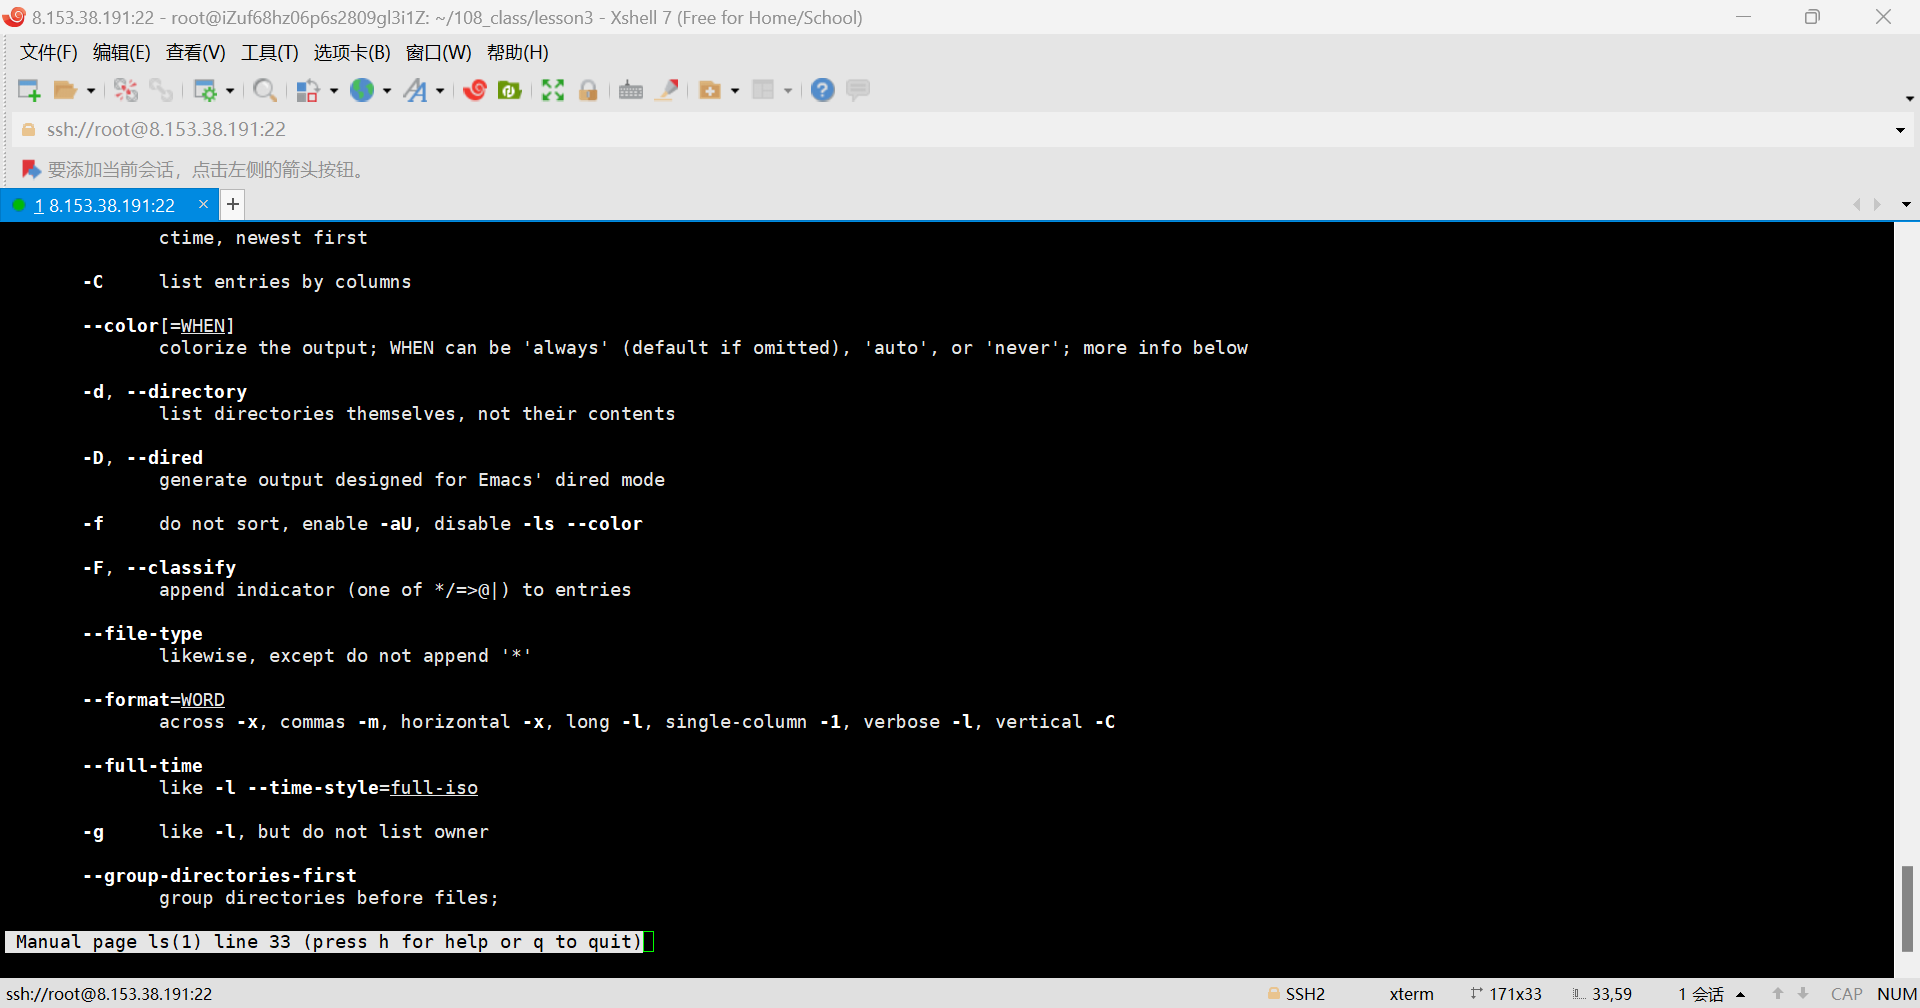
Task: Click the ssh address bar field
Action: (x=960, y=130)
